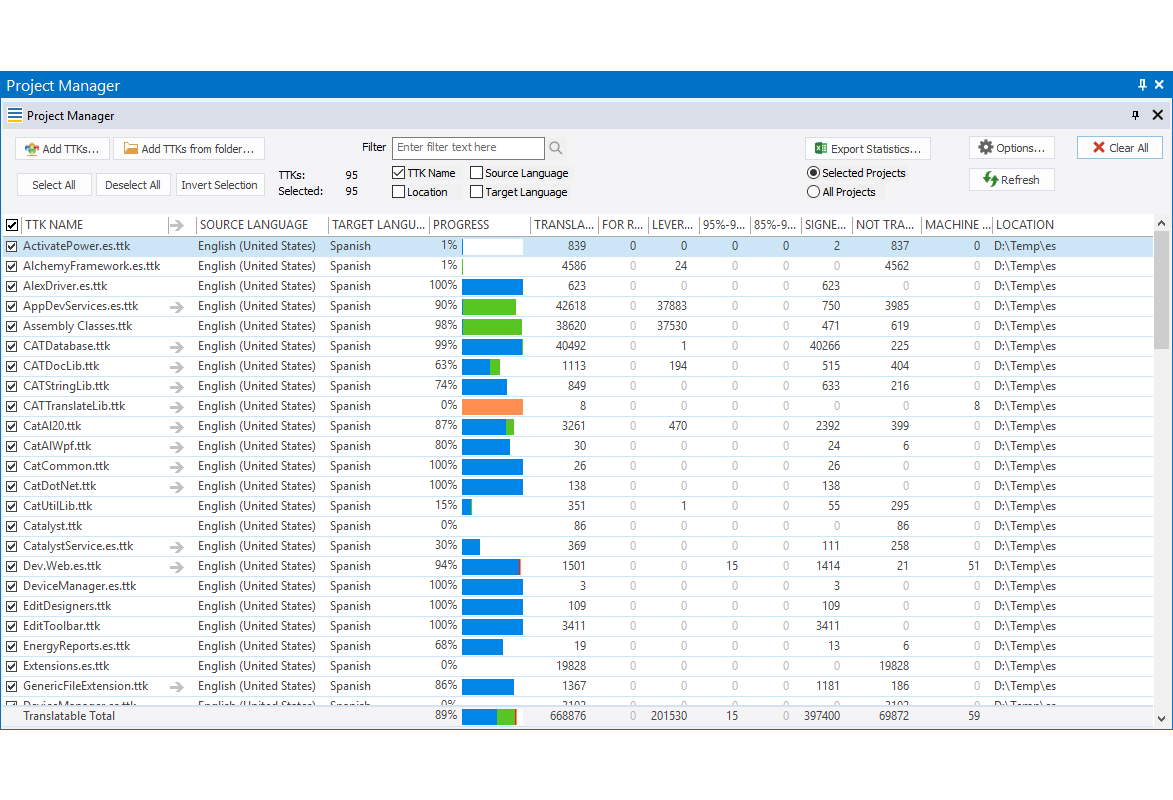Click the Add TTKs icon button
Image resolution: width=1173 pixels, height=800 pixels.
[x=32, y=149]
